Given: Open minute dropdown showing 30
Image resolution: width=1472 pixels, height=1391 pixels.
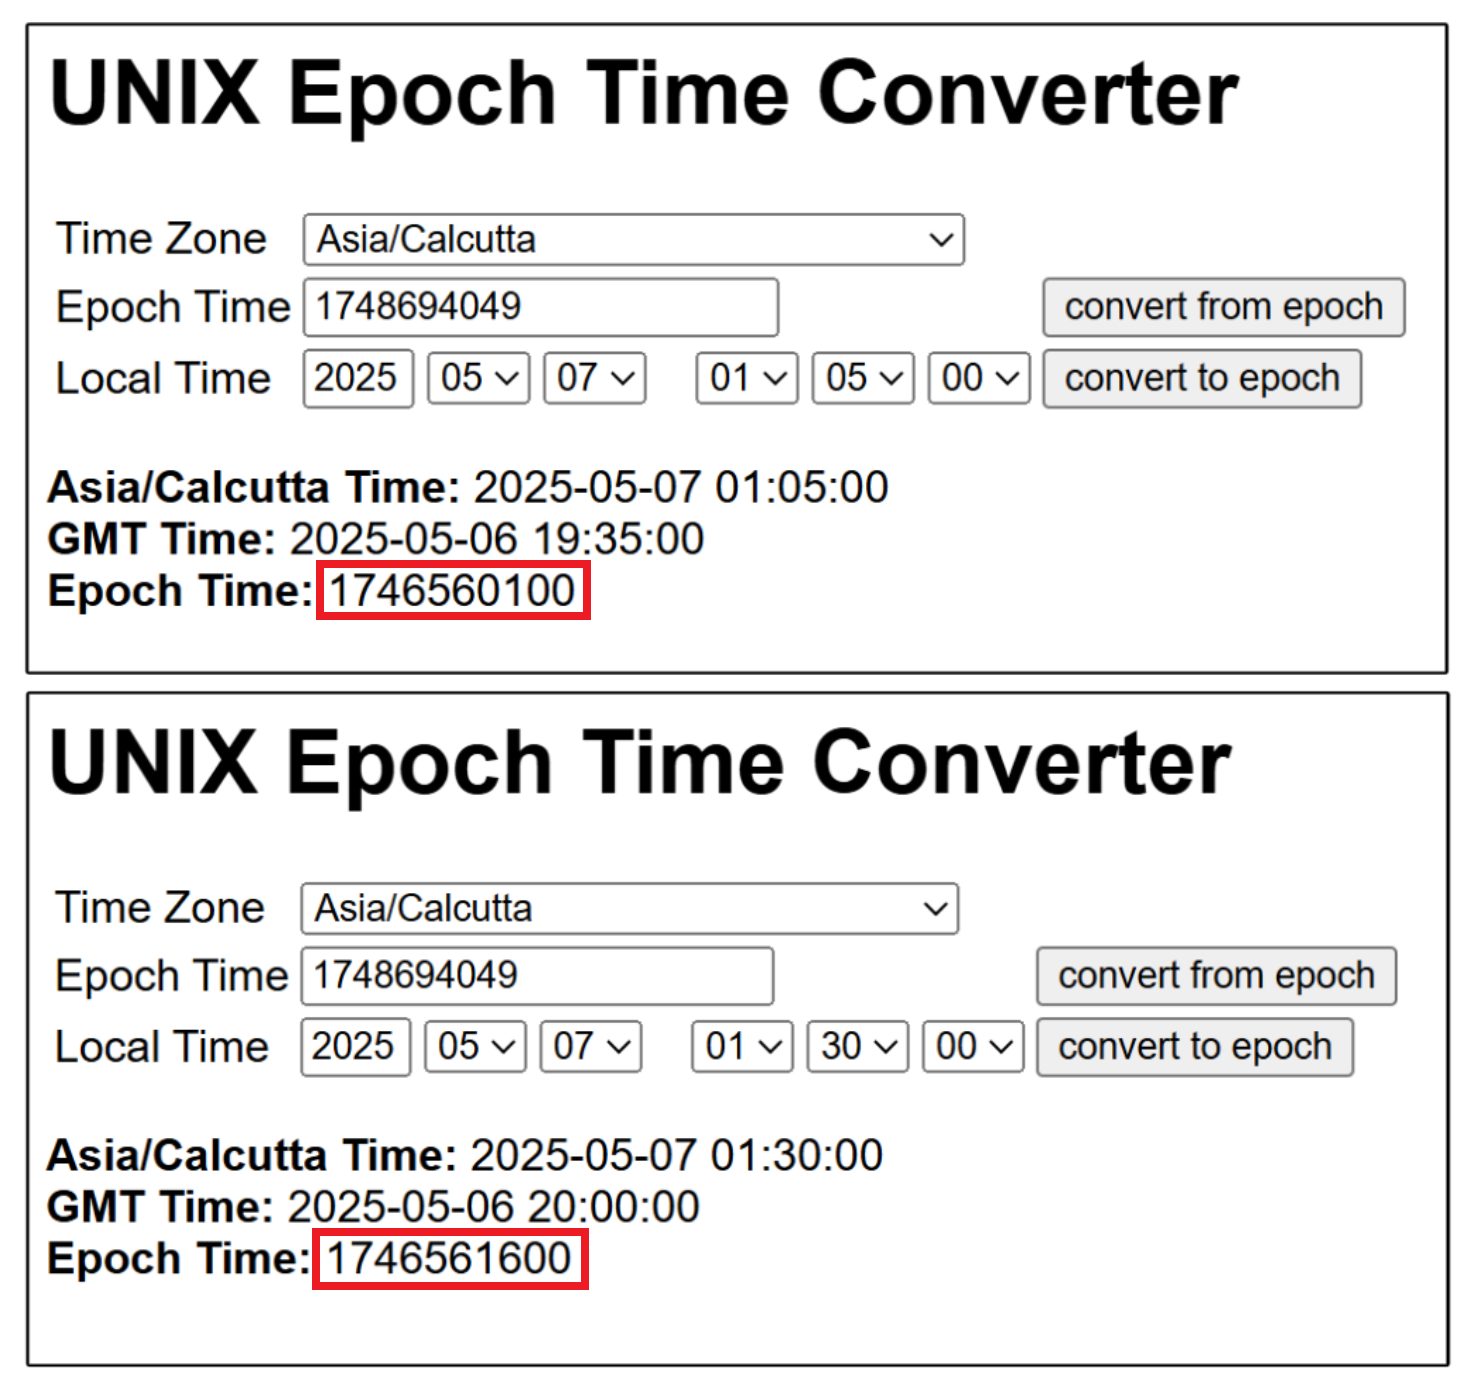Looking at the screenshot, I should click(857, 1047).
